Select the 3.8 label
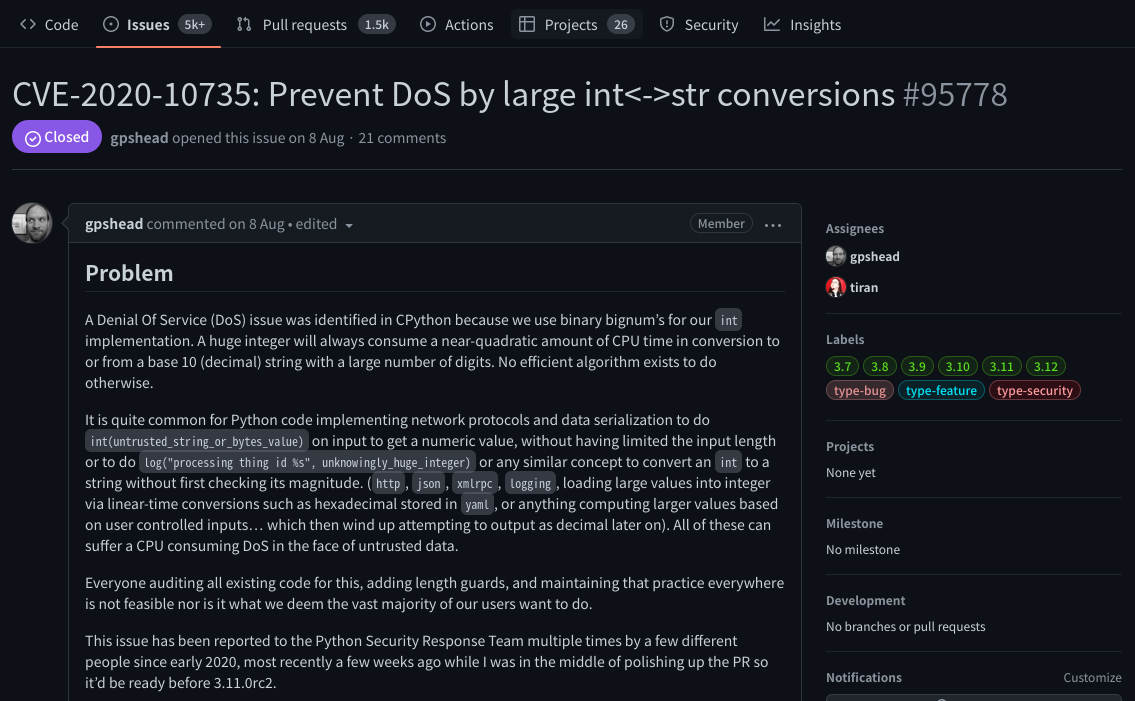This screenshot has height=701, width=1135. 879,366
